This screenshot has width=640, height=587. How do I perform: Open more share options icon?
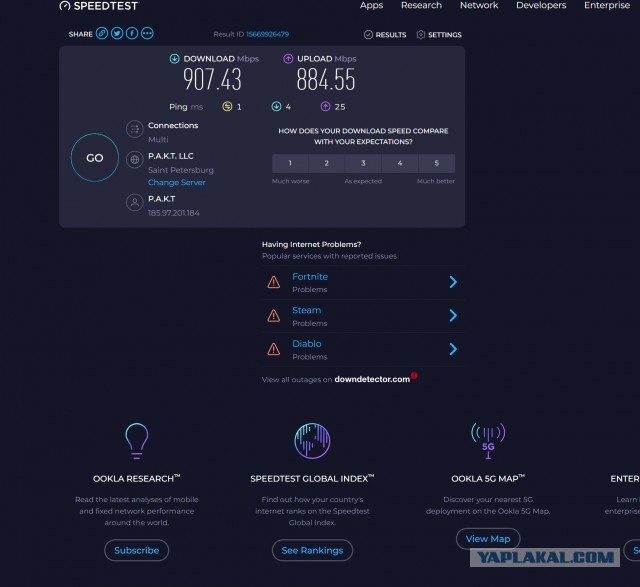click(147, 33)
